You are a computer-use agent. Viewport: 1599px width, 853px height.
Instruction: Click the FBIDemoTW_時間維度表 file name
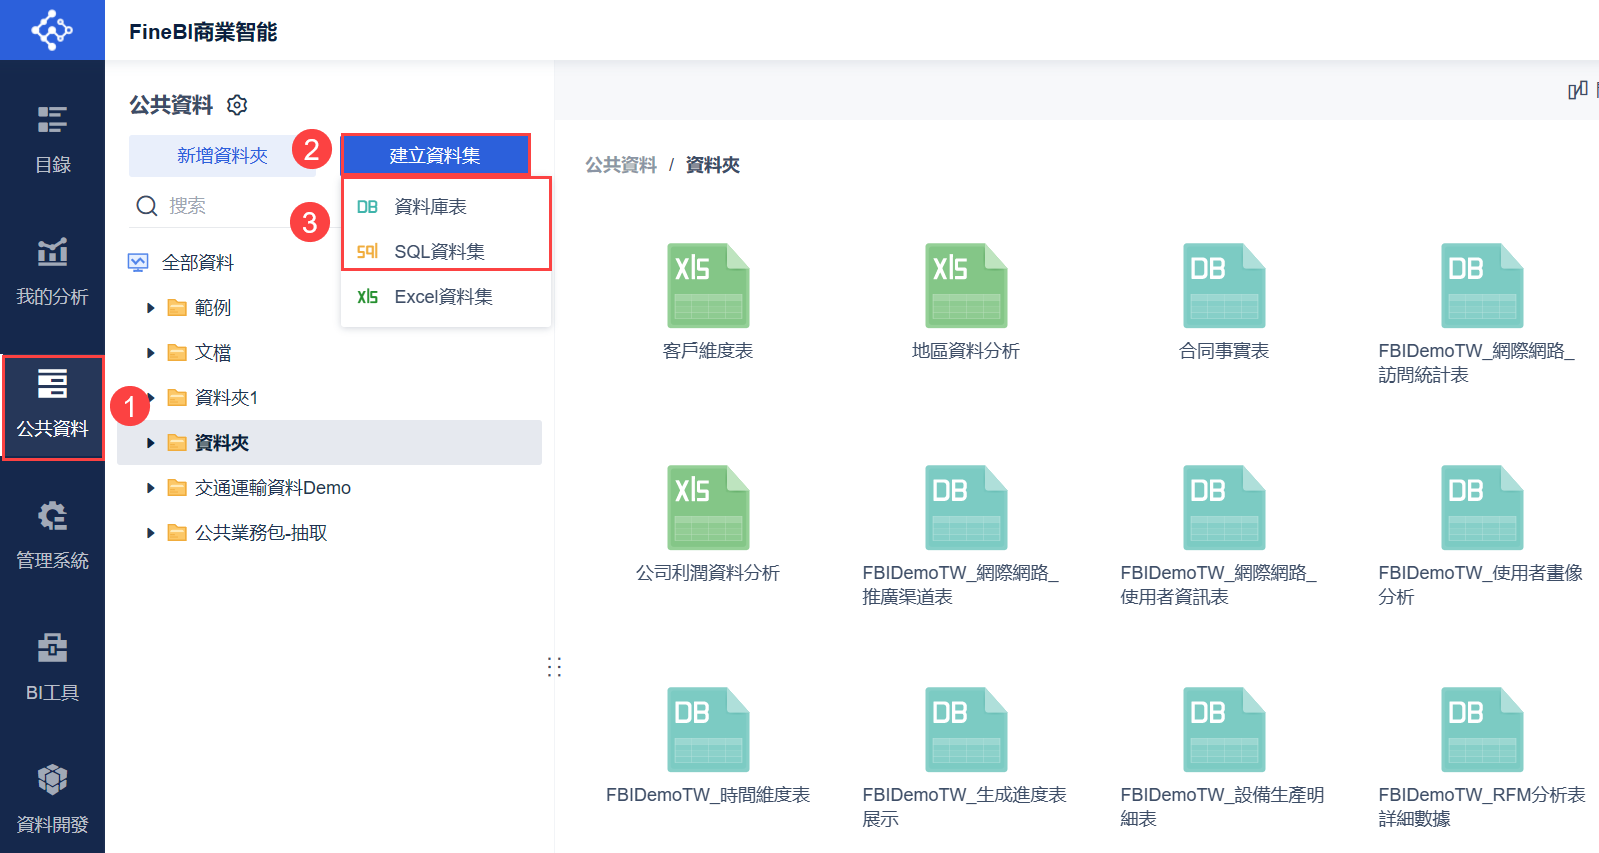(x=708, y=795)
